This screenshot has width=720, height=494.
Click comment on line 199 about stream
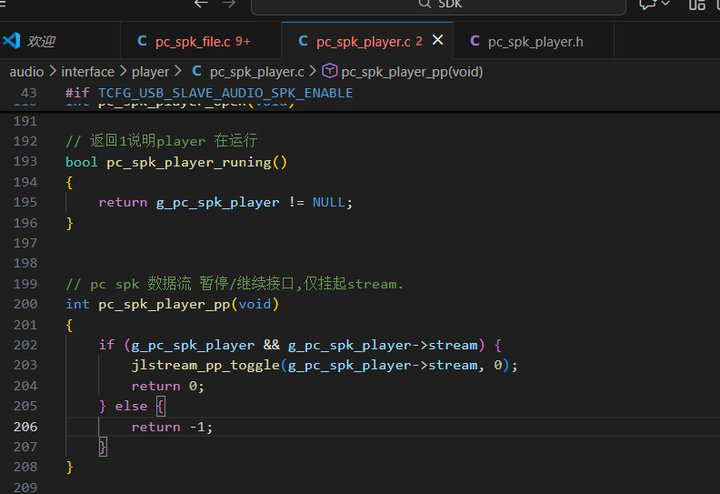(234, 283)
